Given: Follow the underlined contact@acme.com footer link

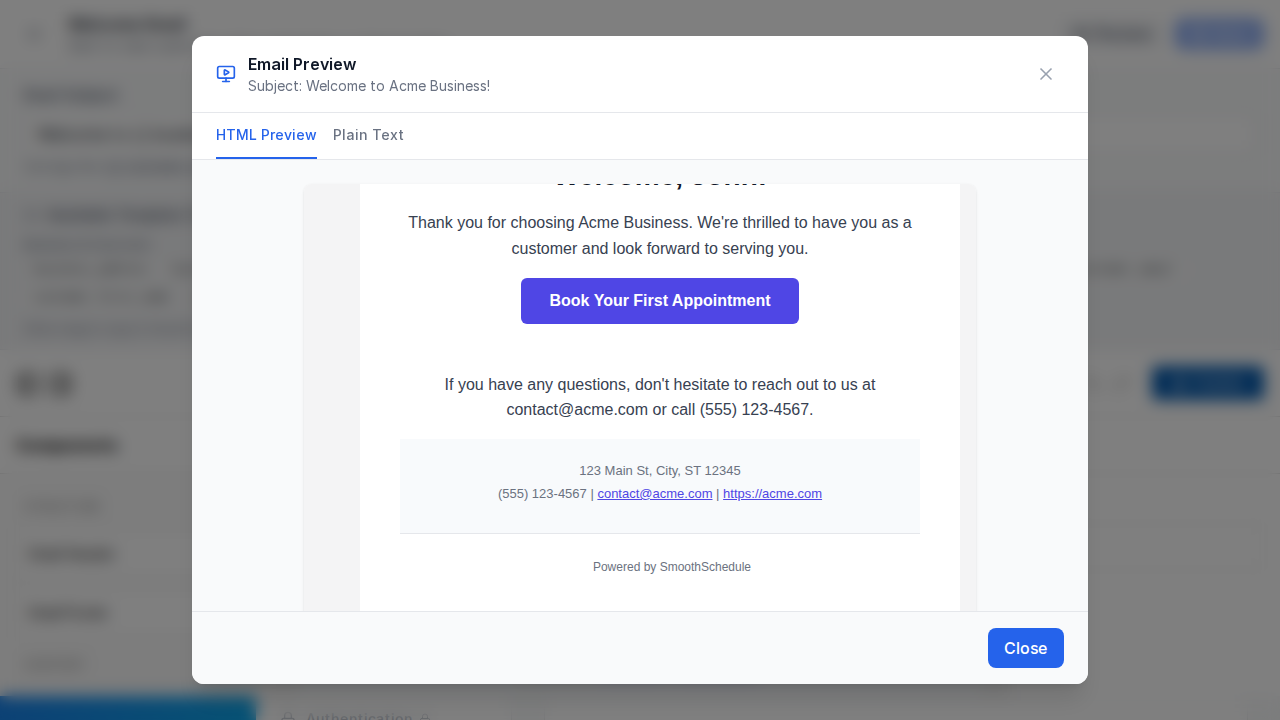Looking at the screenshot, I should coord(655,494).
